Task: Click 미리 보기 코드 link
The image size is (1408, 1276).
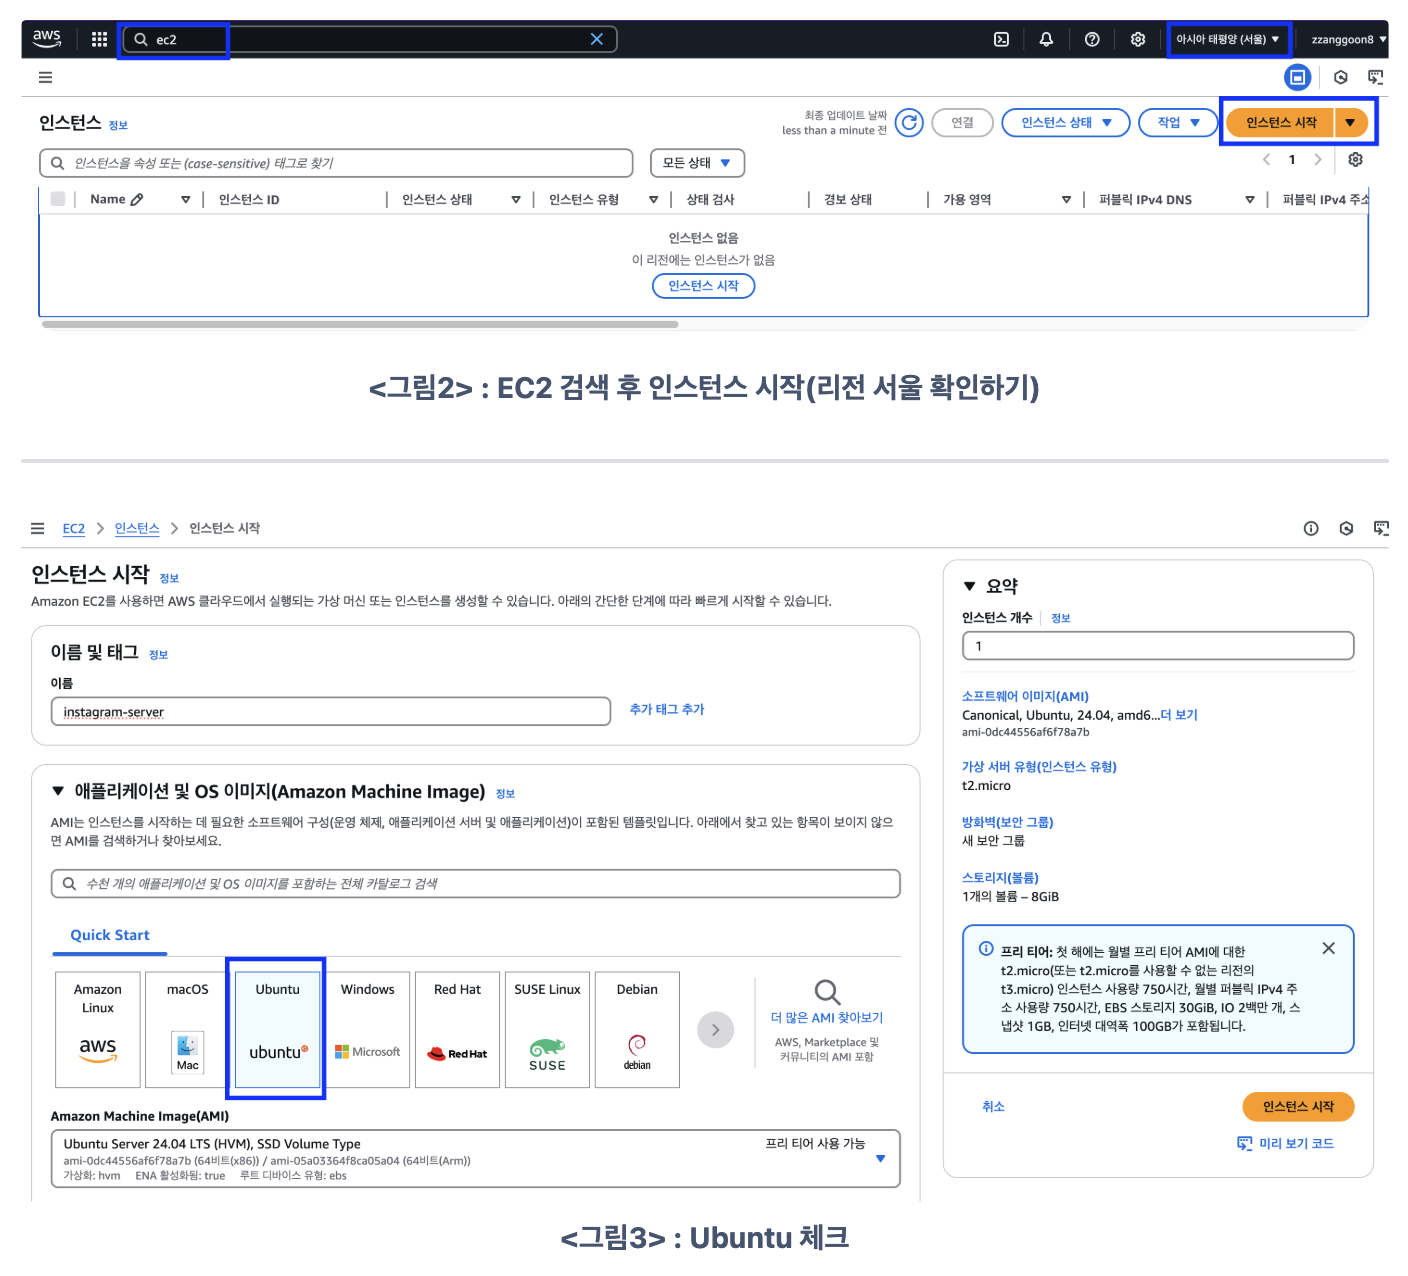Action: click(1296, 1143)
